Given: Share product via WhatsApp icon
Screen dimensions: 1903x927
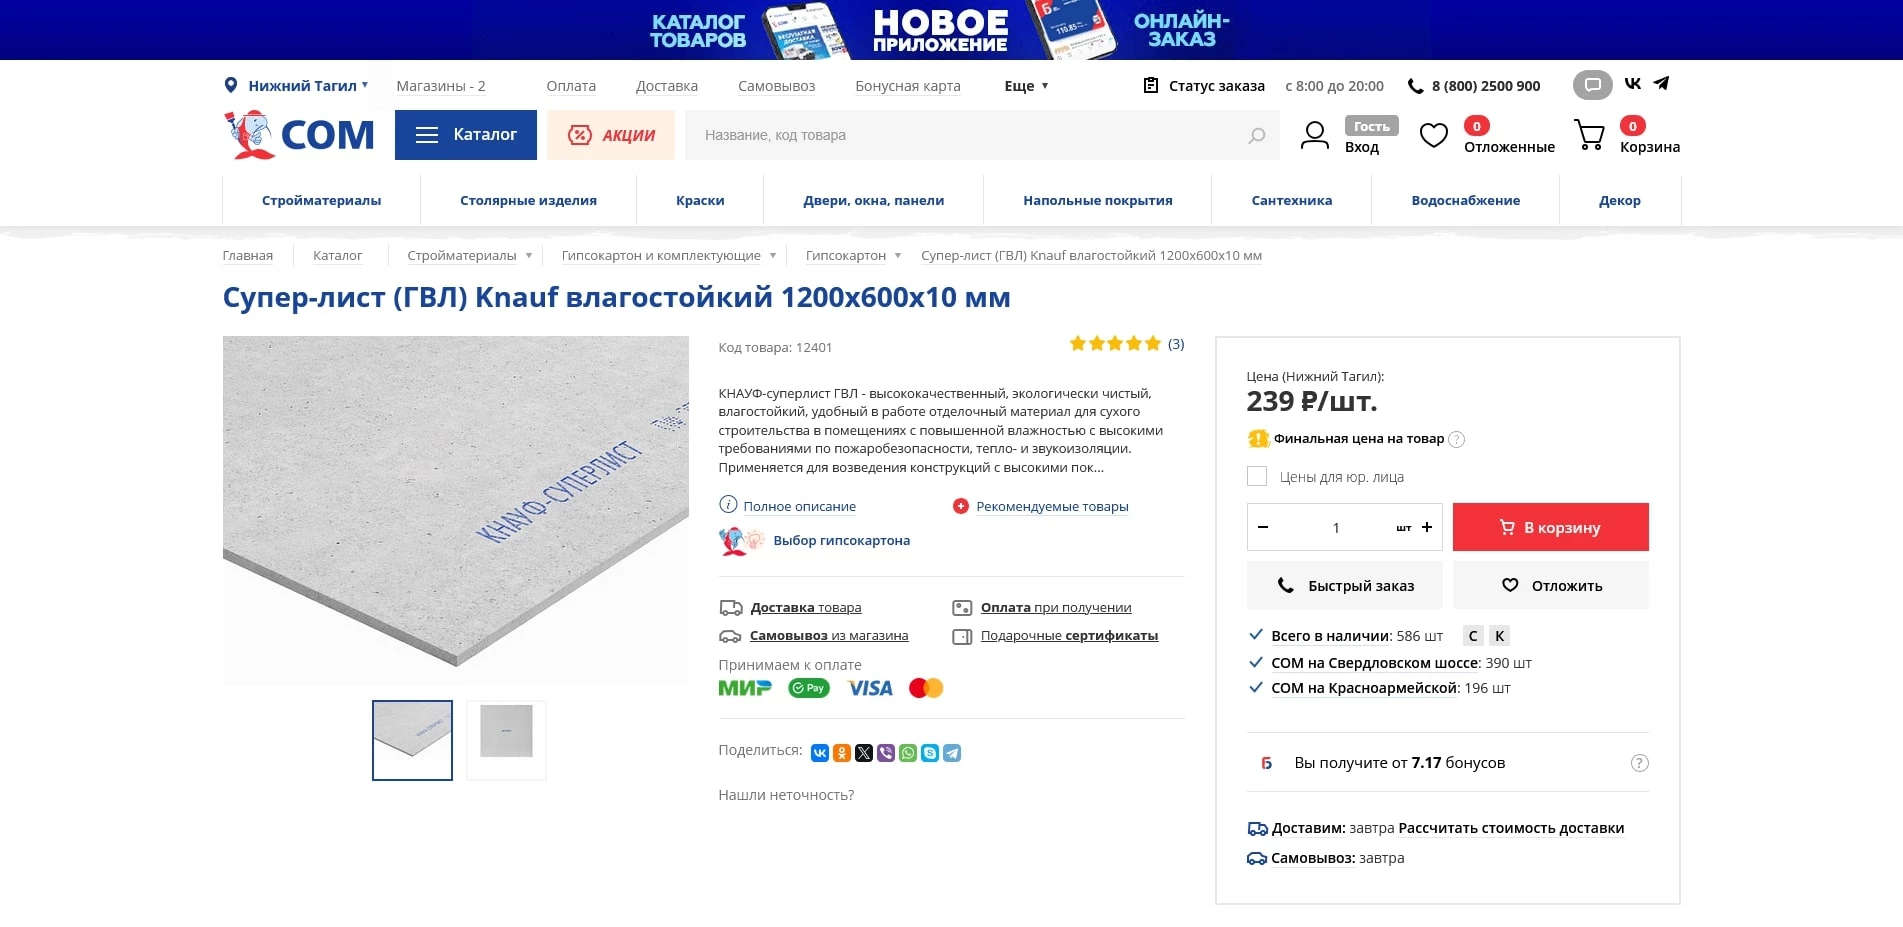Looking at the screenshot, I should point(908,753).
